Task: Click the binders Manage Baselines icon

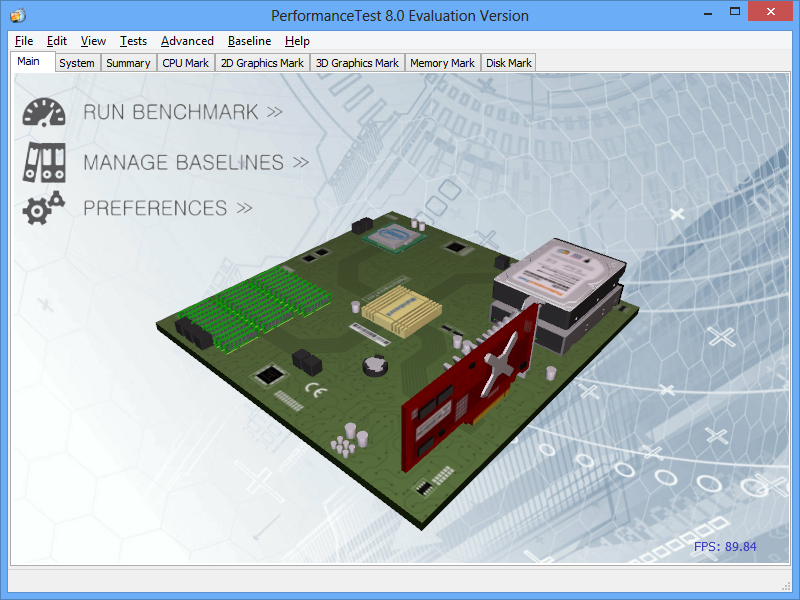Action: click(x=44, y=162)
